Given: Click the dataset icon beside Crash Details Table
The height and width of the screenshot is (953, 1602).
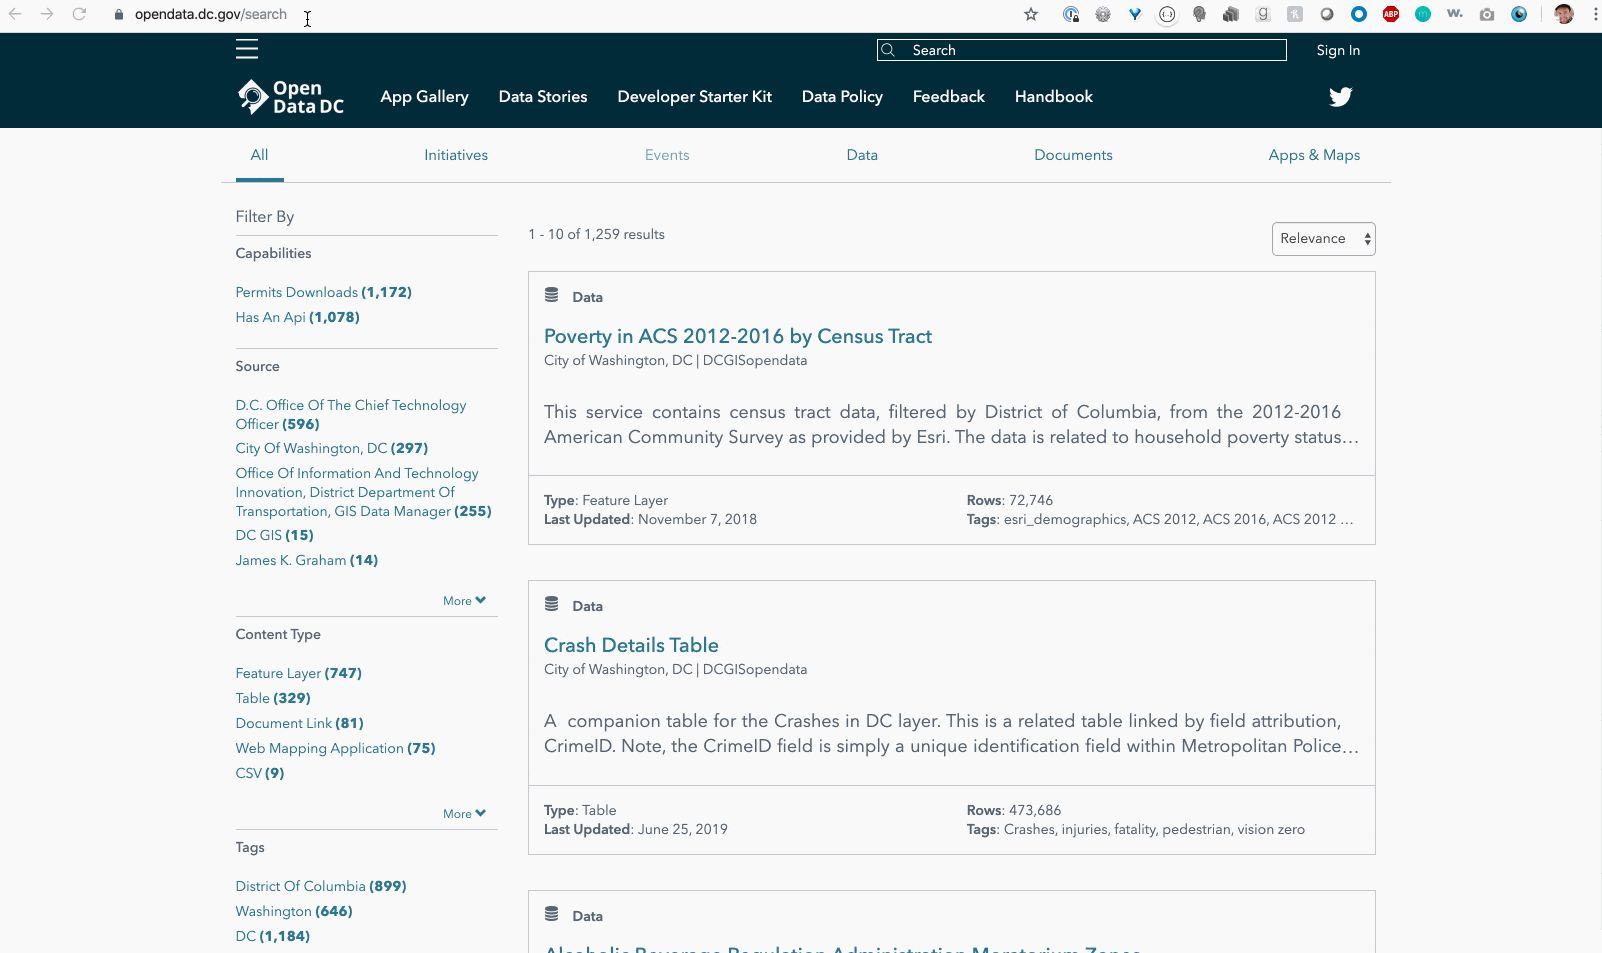Looking at the screenshot, I should (x=552, y=602).
